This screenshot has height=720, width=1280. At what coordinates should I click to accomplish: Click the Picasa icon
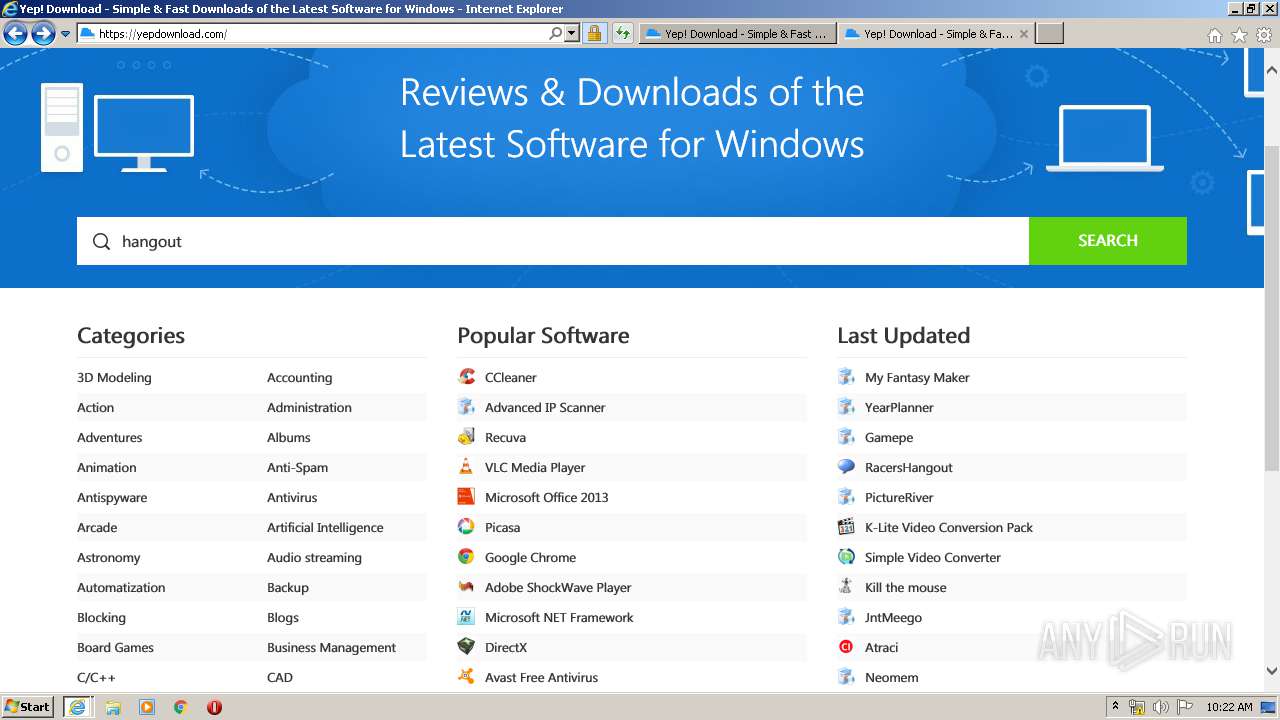466,527
